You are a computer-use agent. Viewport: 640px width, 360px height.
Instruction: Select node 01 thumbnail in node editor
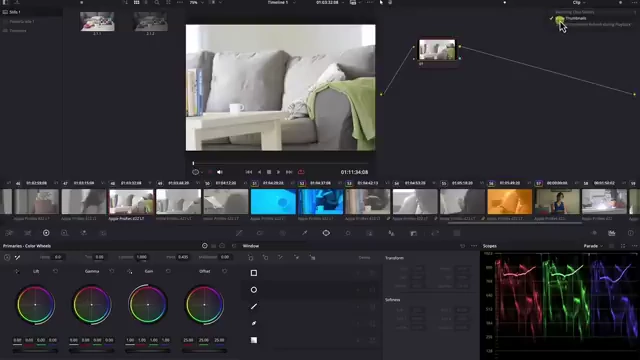click(437, 50)
